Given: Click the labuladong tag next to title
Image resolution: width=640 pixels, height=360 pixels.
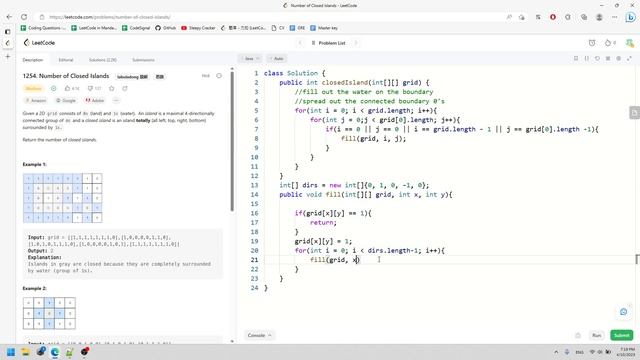Looking at the screenshot, I should pos(132,76).
